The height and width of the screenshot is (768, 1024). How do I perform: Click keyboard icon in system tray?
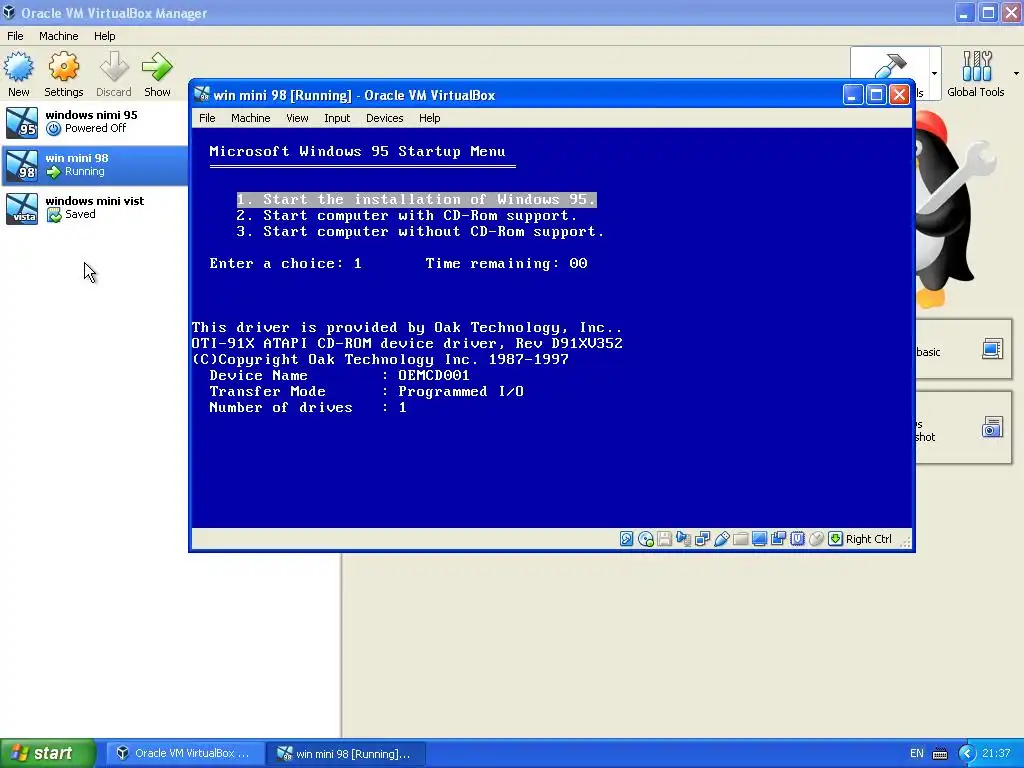(940, 754)
